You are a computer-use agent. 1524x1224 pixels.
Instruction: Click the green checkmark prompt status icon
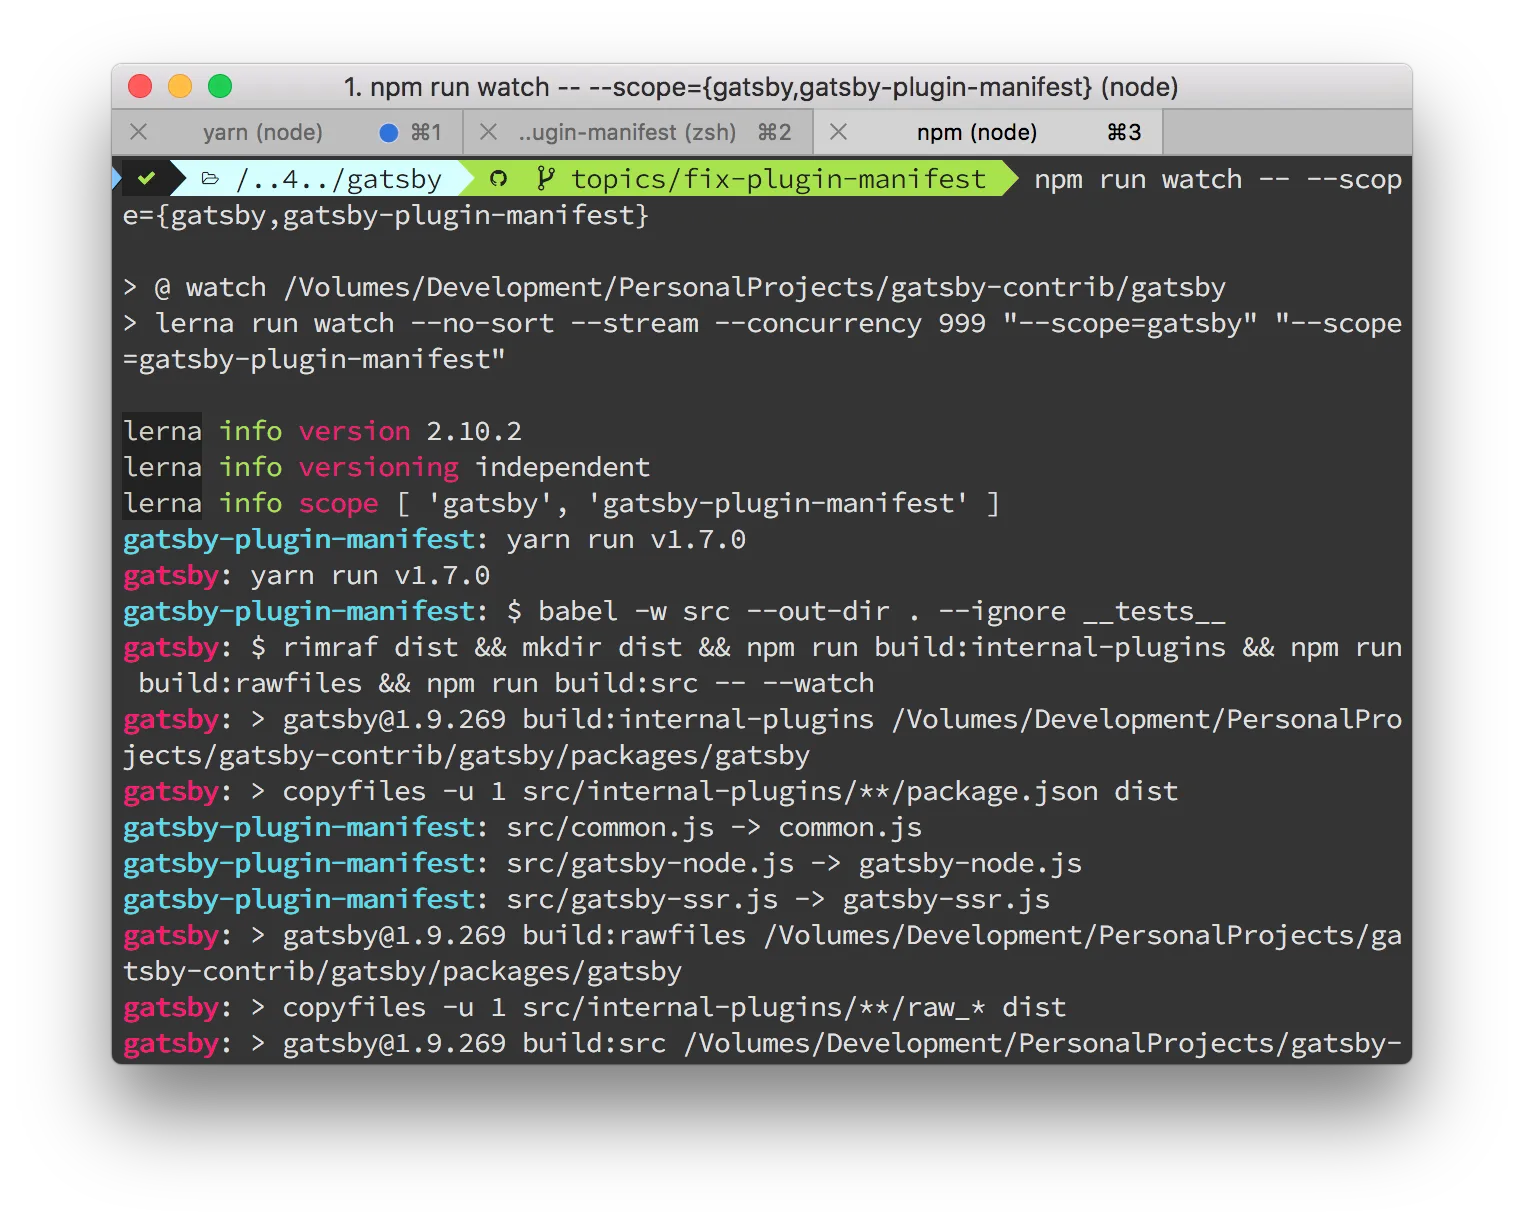pyautogui.click(x=147, y=179)
